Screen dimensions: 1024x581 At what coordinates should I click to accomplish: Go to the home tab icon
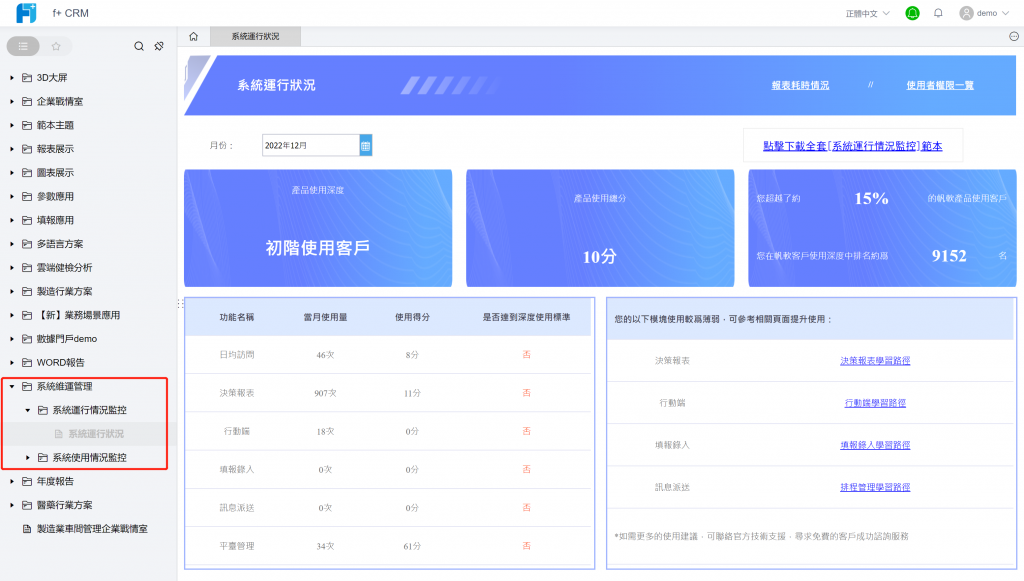(x=193, y=37)
